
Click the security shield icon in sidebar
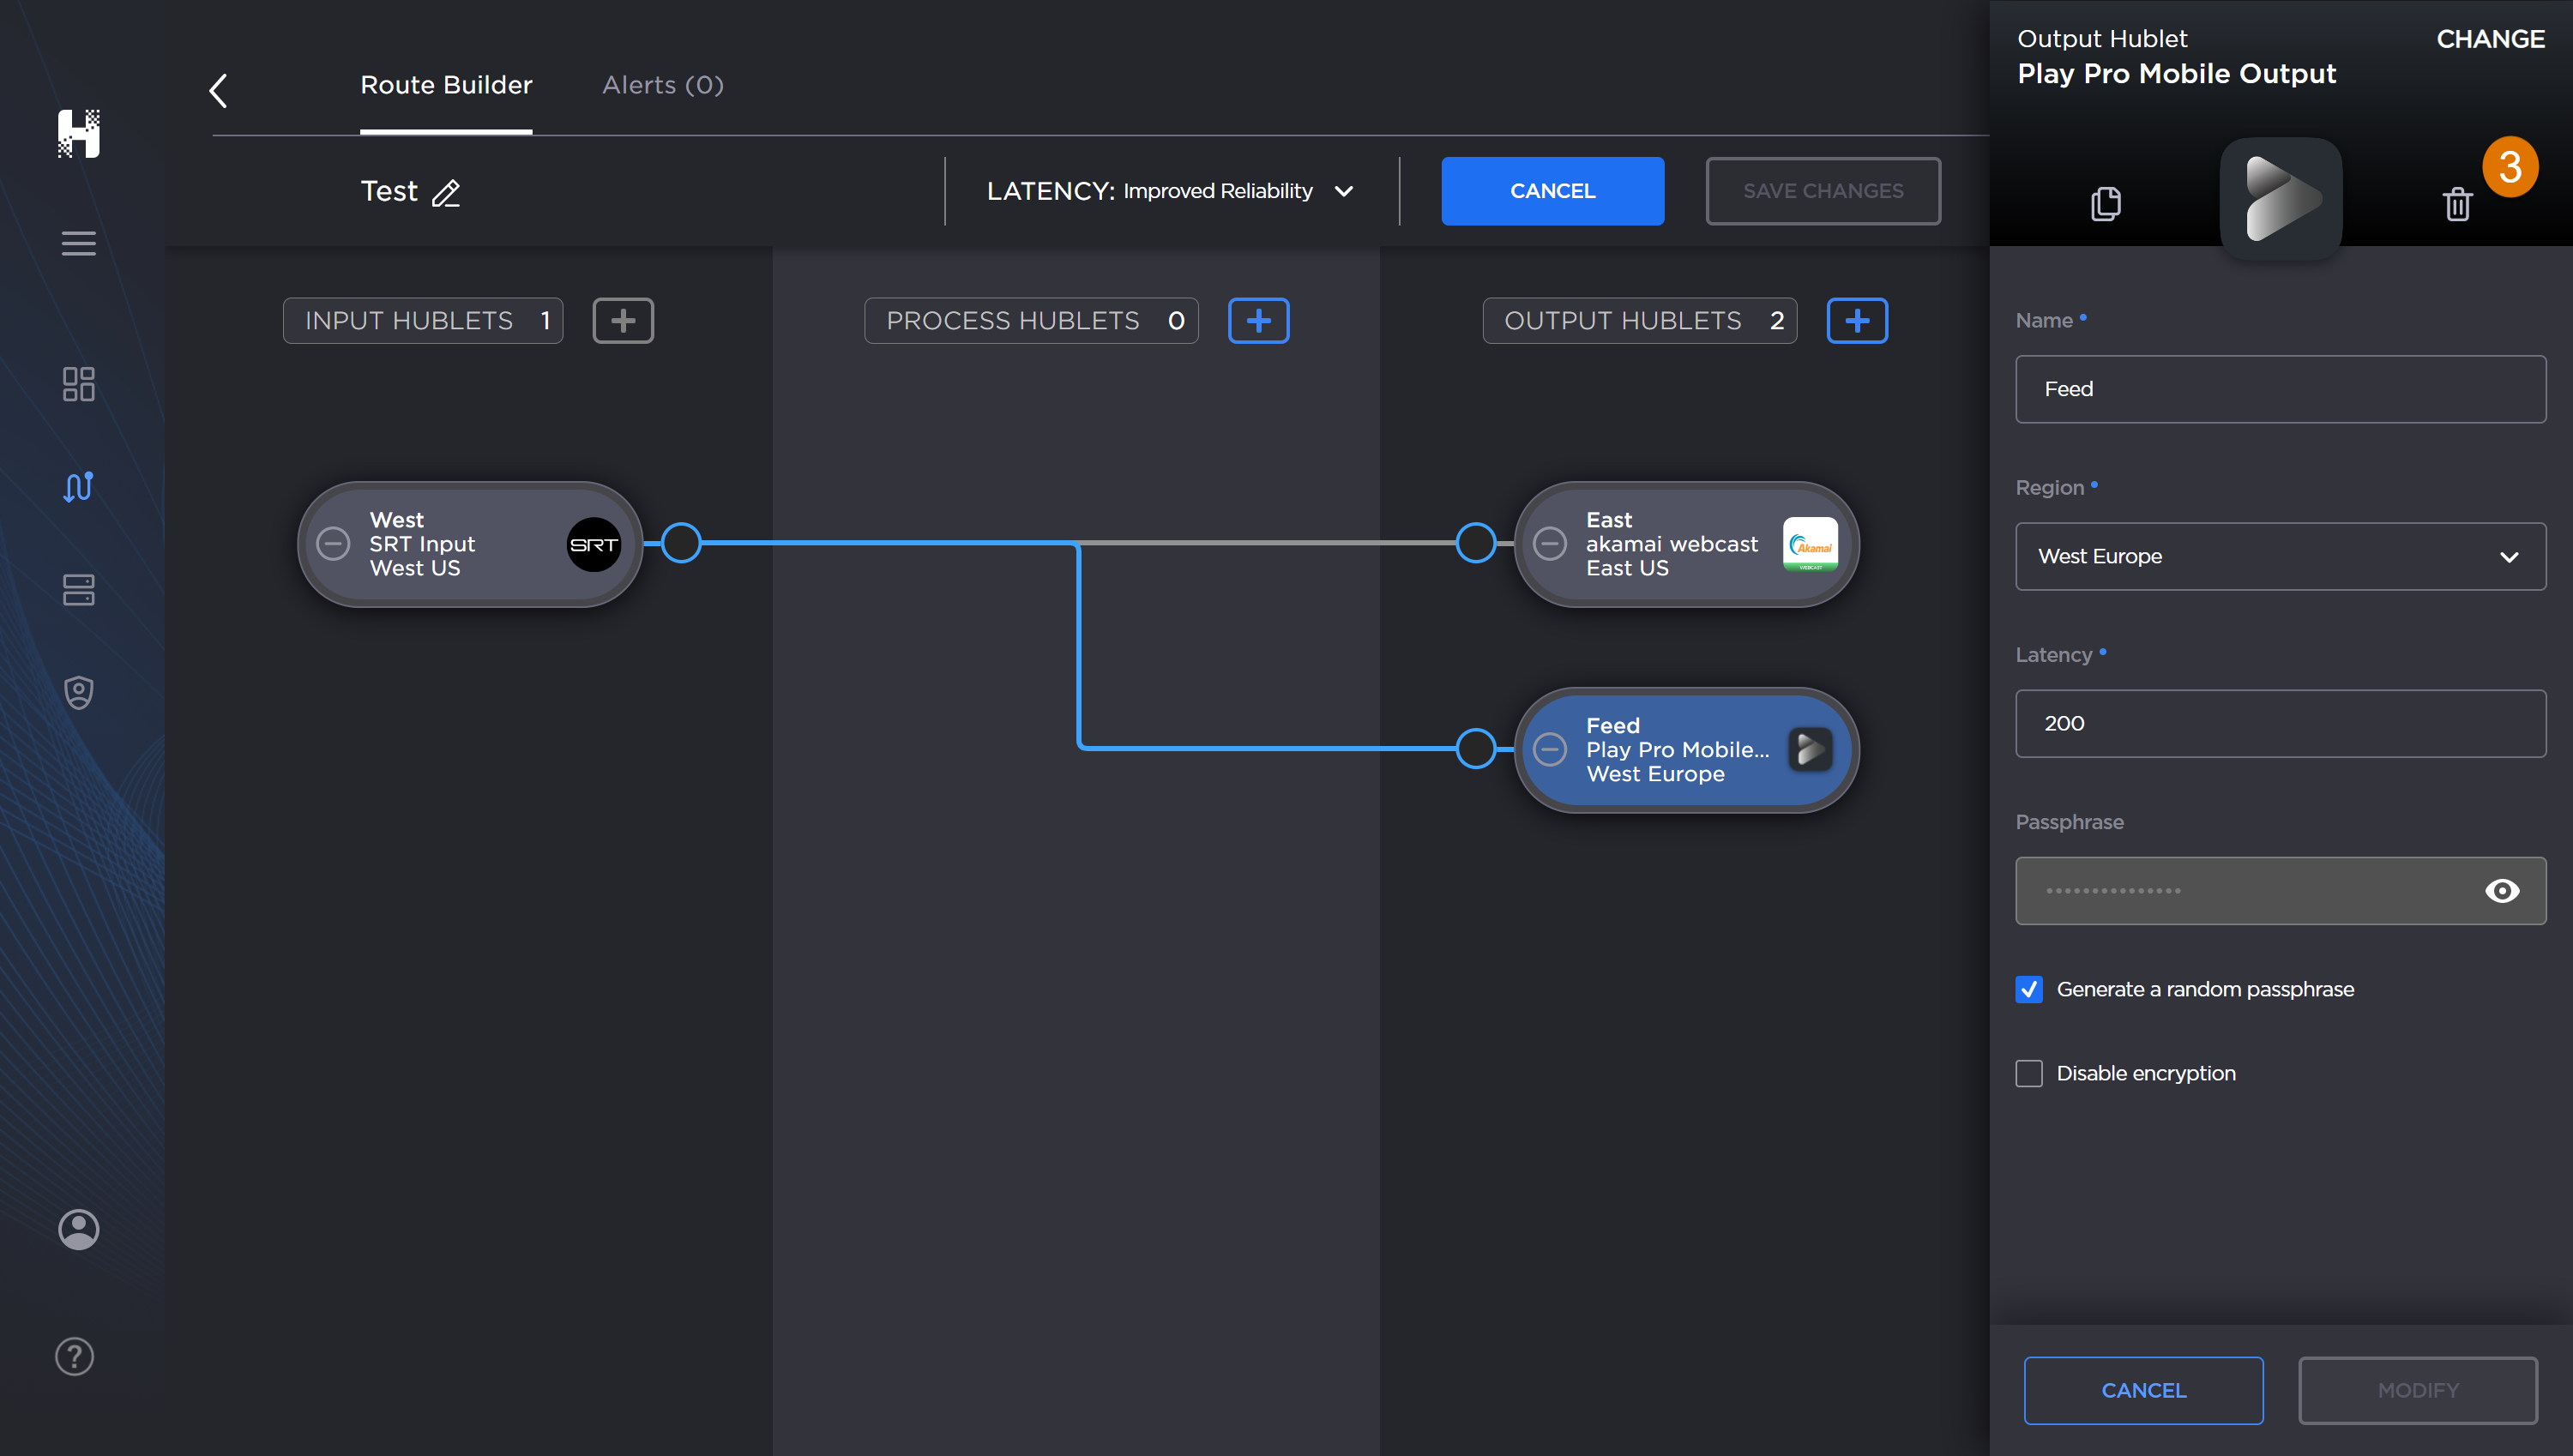pyautogui.click(x=78, y=692)
